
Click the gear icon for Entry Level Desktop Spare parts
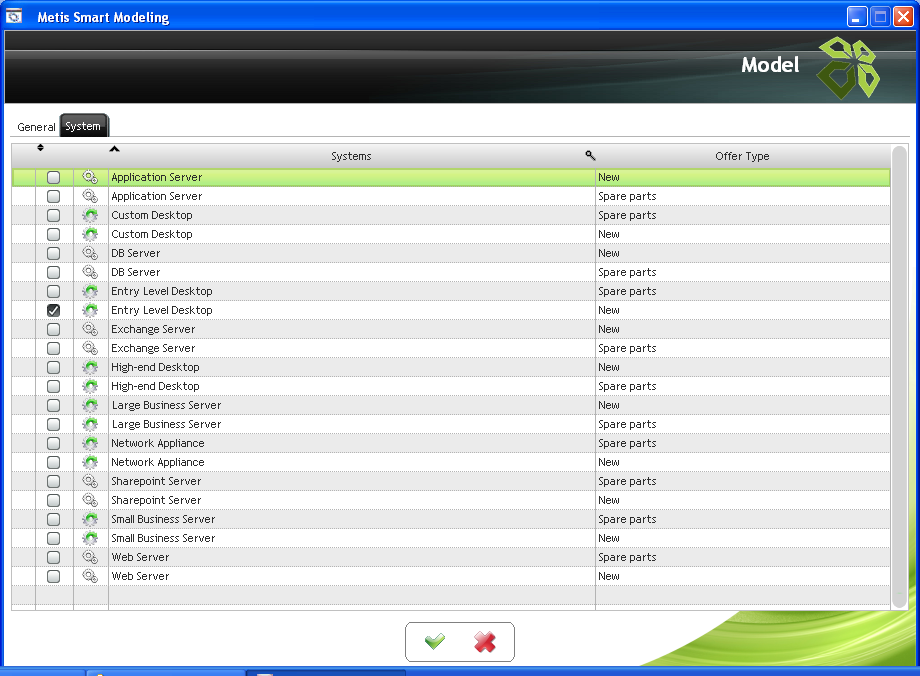pyautogui.click(x=90, y=291)
